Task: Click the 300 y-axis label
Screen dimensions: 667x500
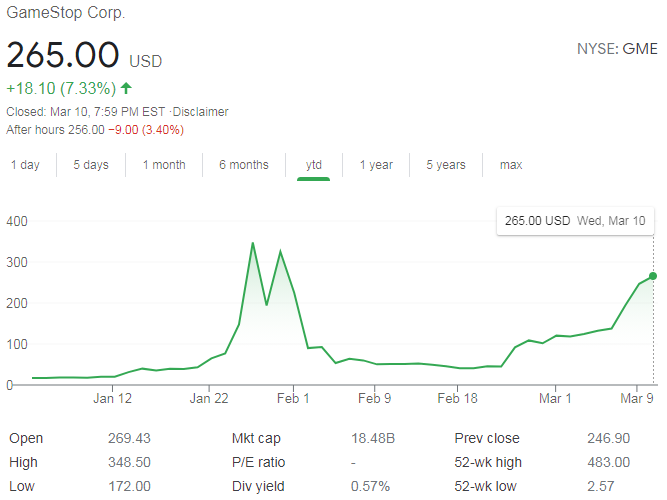Action: 17,262
